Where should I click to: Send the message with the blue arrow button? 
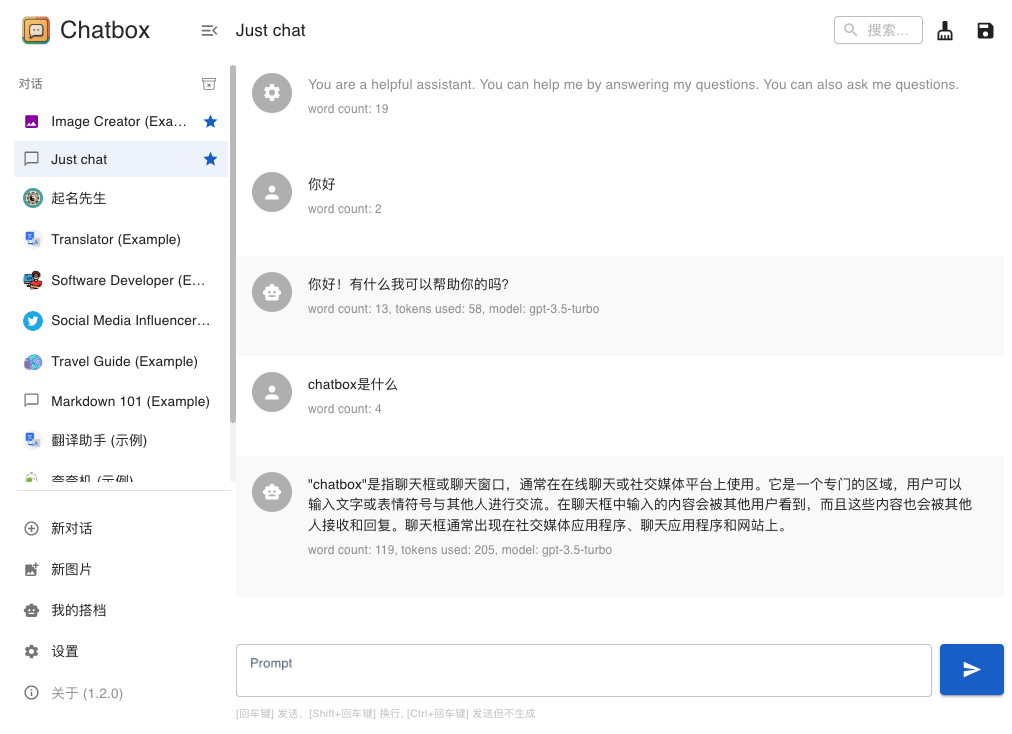coord(971,669)
